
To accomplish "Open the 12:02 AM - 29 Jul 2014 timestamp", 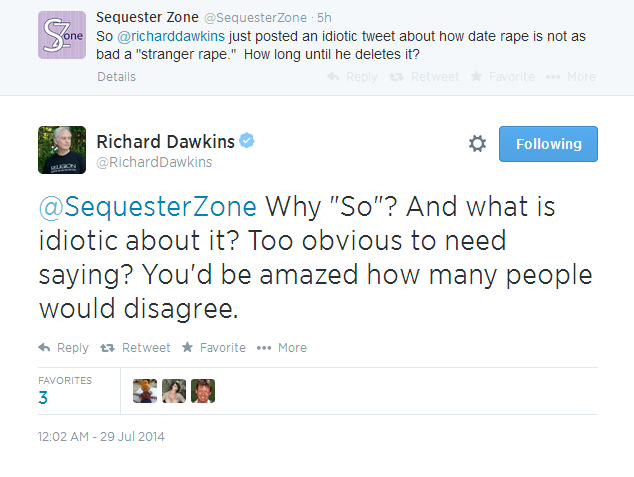I will tap(101, 437).
